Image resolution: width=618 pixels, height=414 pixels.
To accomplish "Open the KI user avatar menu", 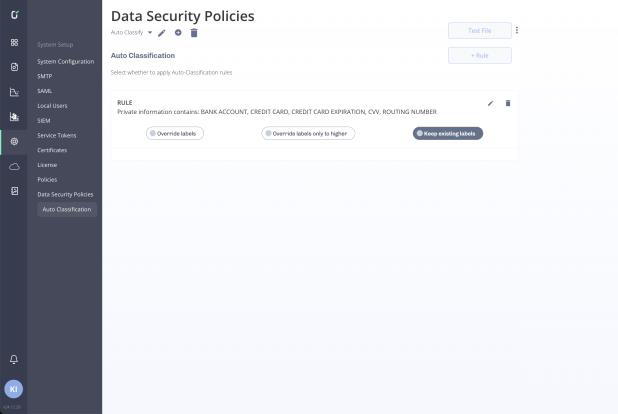I will pos(14,389).
